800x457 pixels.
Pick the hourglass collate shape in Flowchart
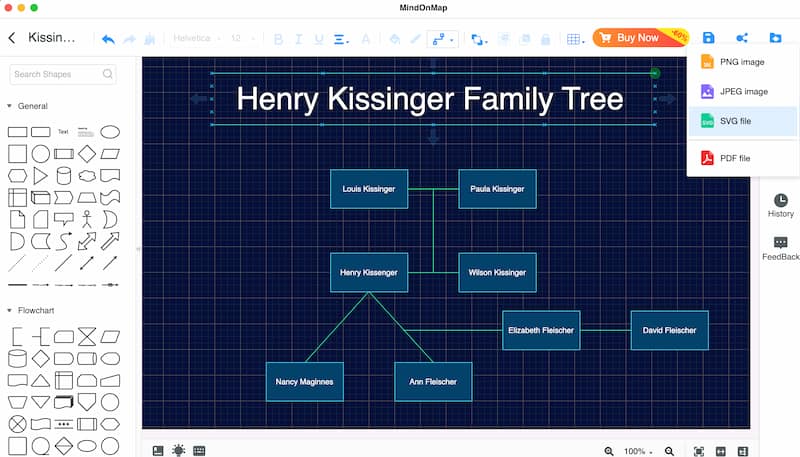tap(87, 337)
